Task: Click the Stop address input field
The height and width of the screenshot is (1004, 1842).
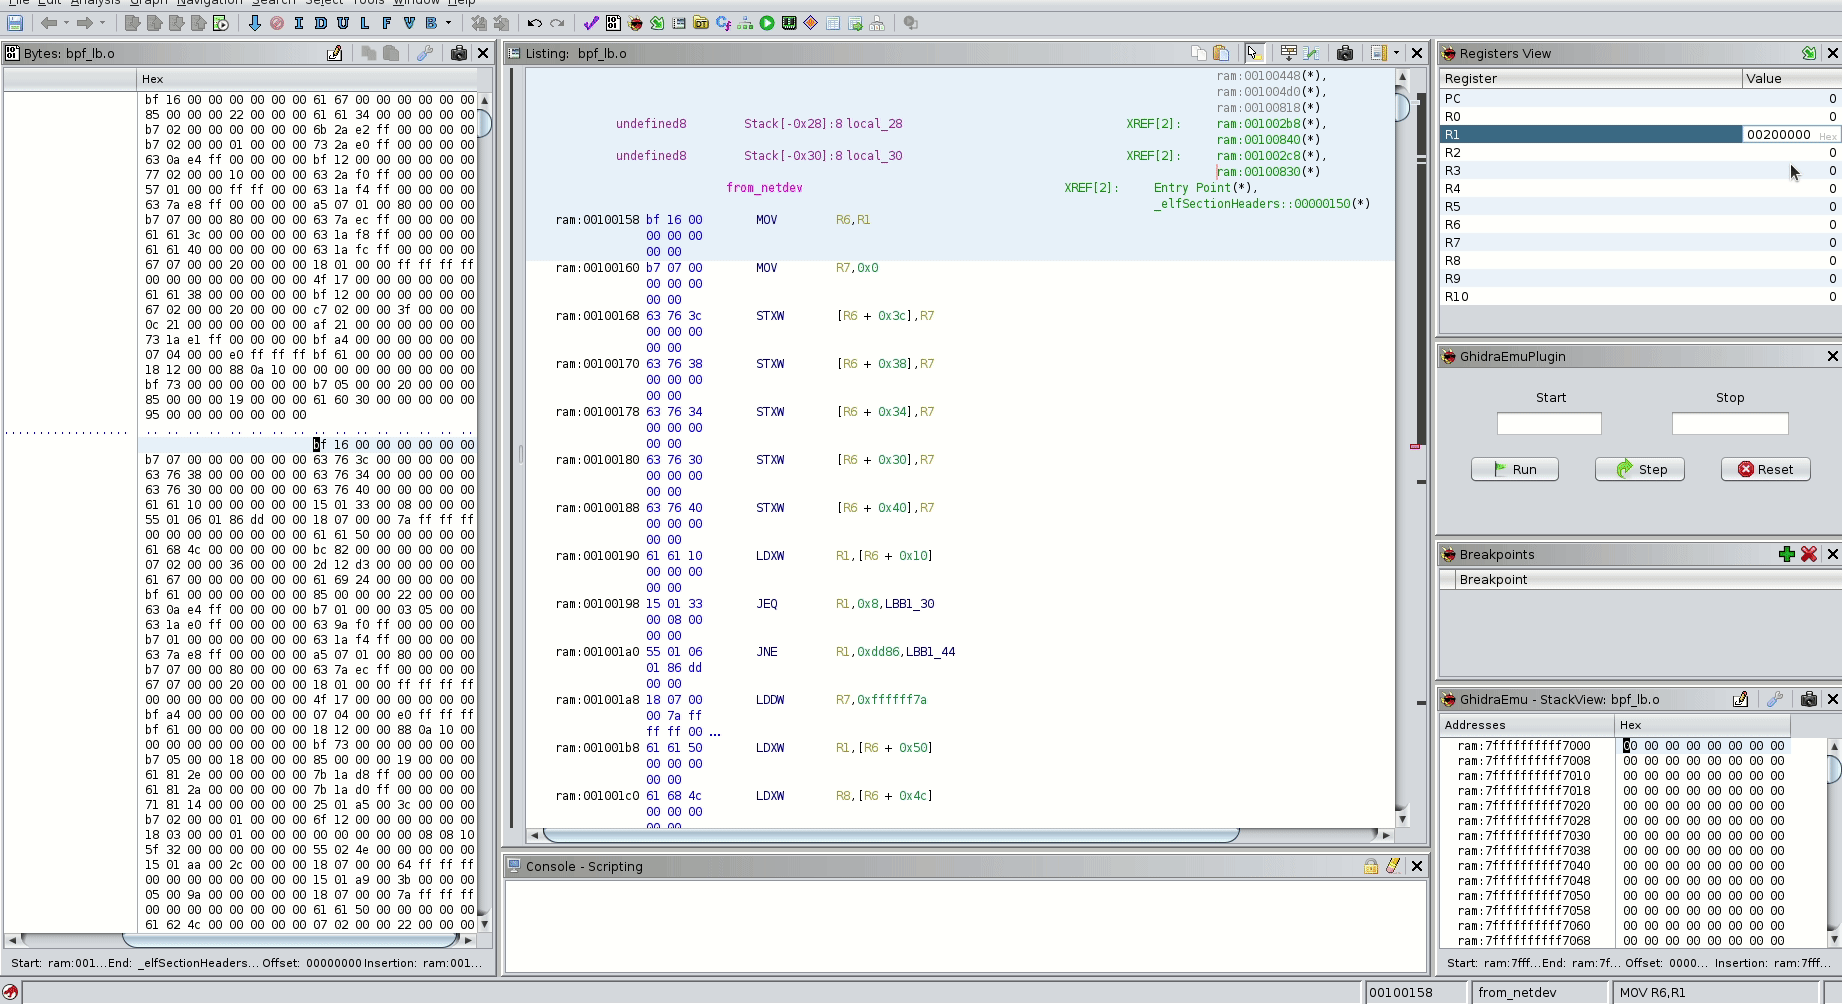Action: (1730, 424)
